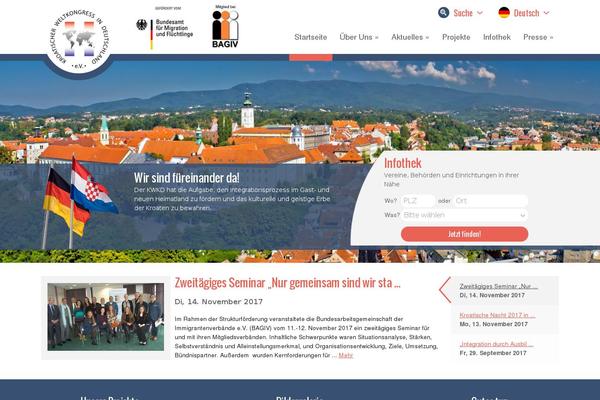Open the Deutsch language dropdown
The height and width of the screenshot is (400, 600).
[532, 13]
